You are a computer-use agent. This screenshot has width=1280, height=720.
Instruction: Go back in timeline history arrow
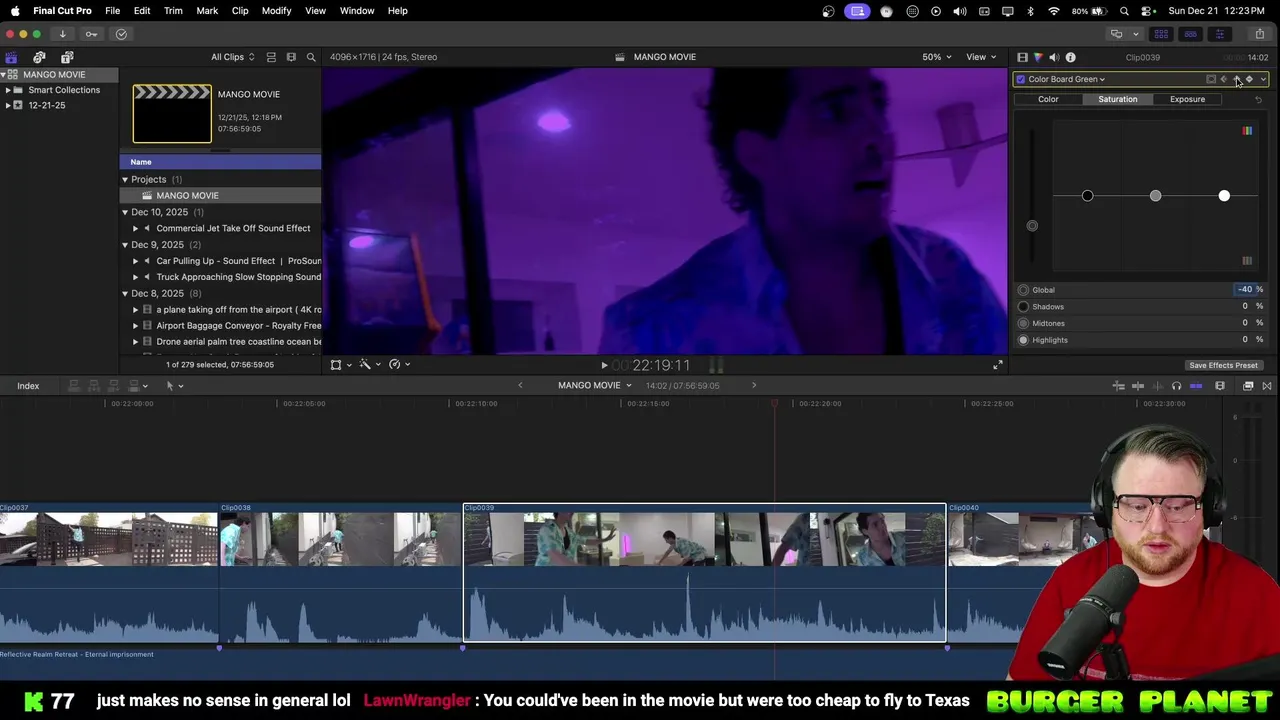point(520,386)
